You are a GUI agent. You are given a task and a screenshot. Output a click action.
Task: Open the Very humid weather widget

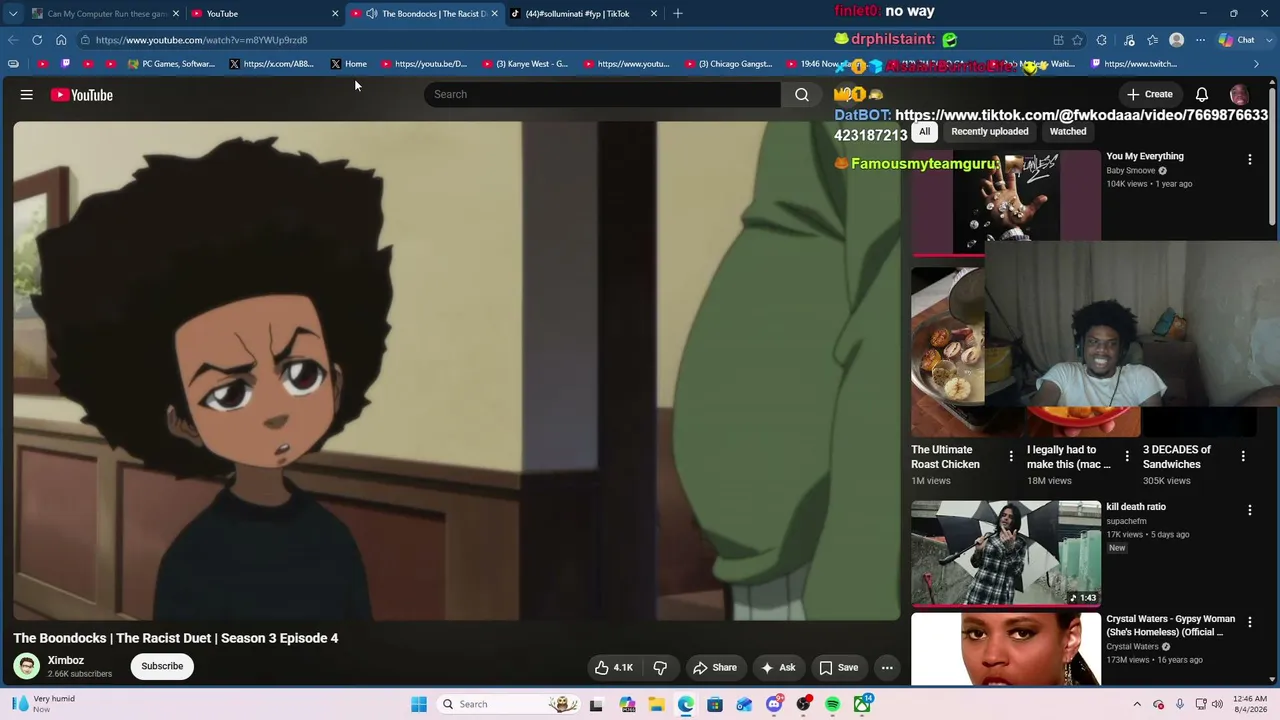42,704
